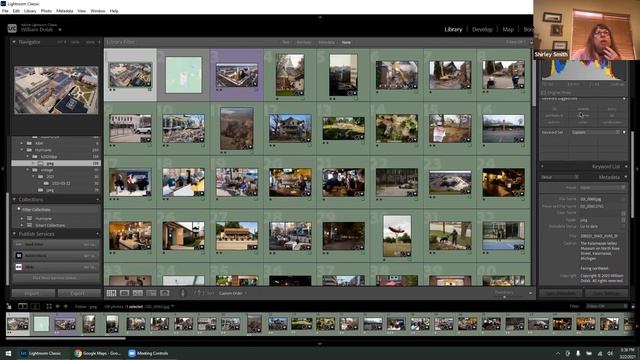Viewport: 640px width, 360px height.
Task: Hide the top module picker arrow
Action: pyautogui.click(x=320, y=17)
